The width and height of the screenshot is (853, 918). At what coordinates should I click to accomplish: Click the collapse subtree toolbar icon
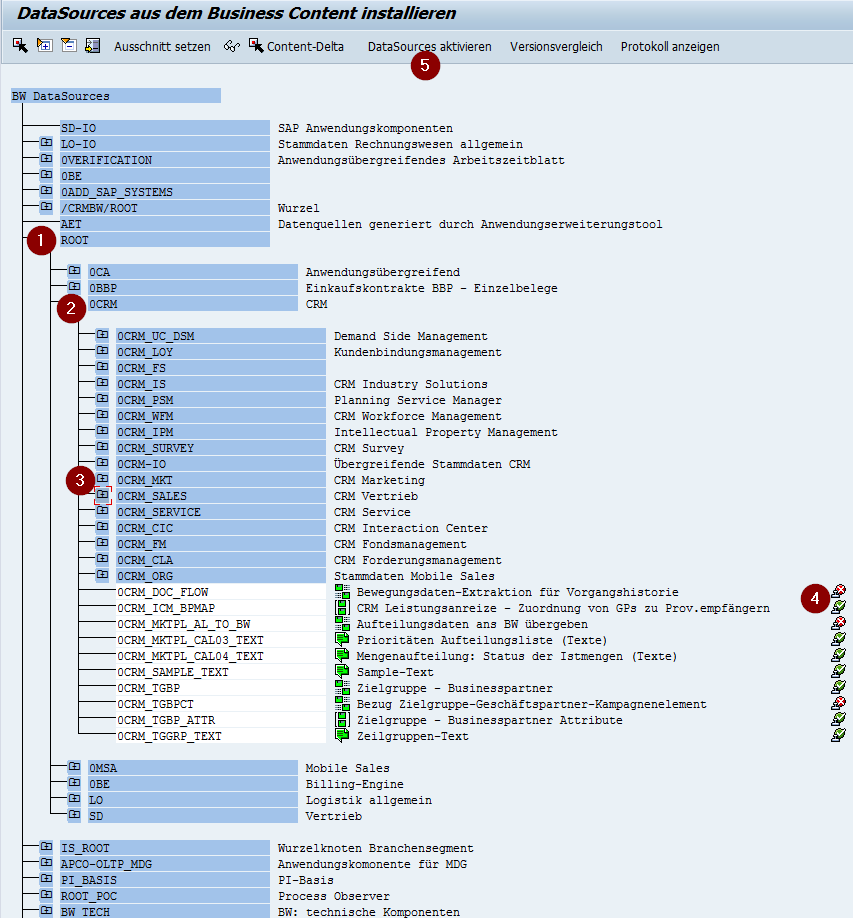point(68,45)
